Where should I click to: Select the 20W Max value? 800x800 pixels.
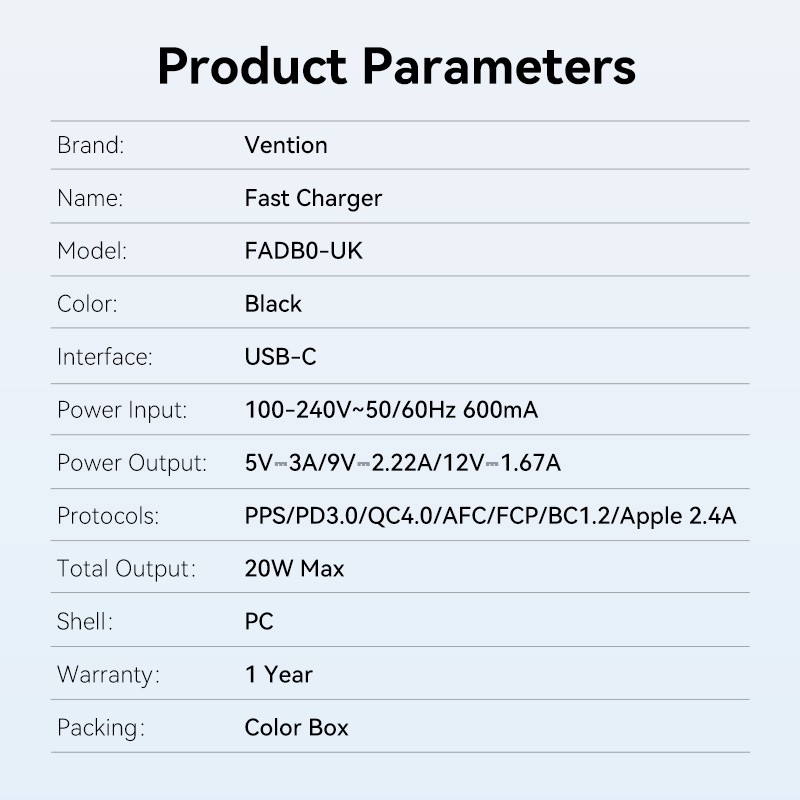click(294, 569)
